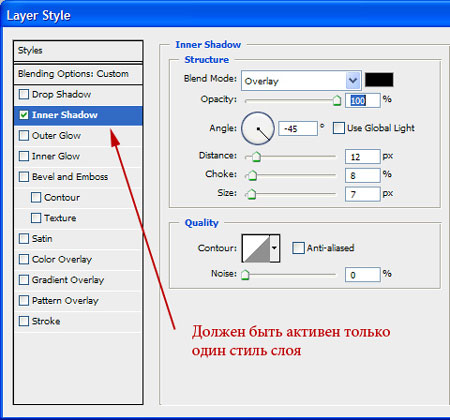Image resolution: width=450 pixels, height=420 pixels.
Task: Click the Noise slider handle
Action: point(245,275)
